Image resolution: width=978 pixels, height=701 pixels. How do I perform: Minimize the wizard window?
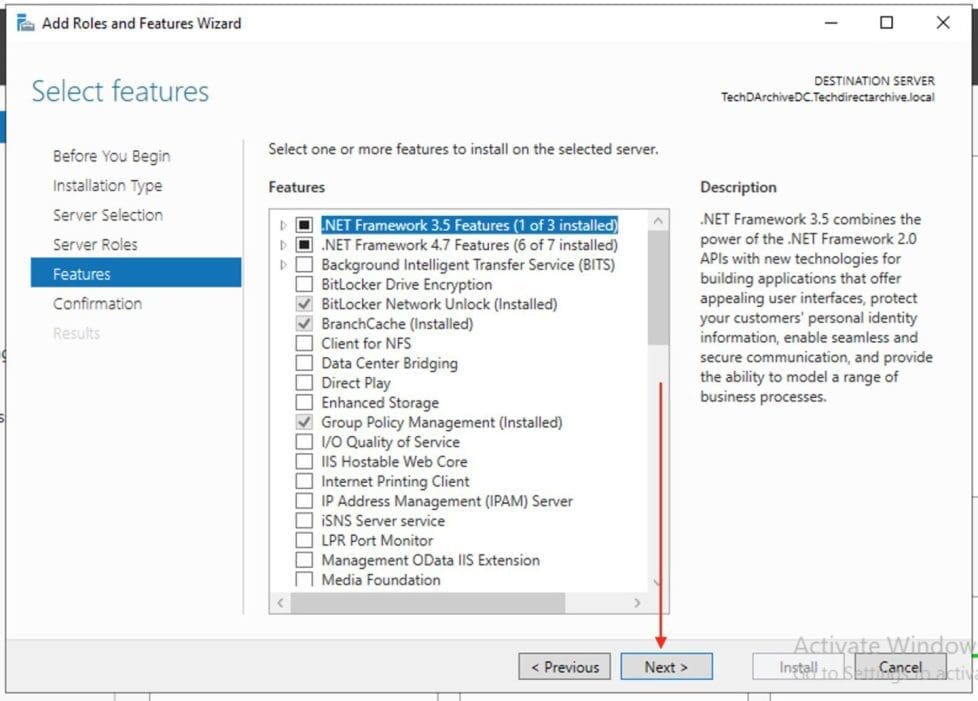pyautogui.click(x=830, y=22)
